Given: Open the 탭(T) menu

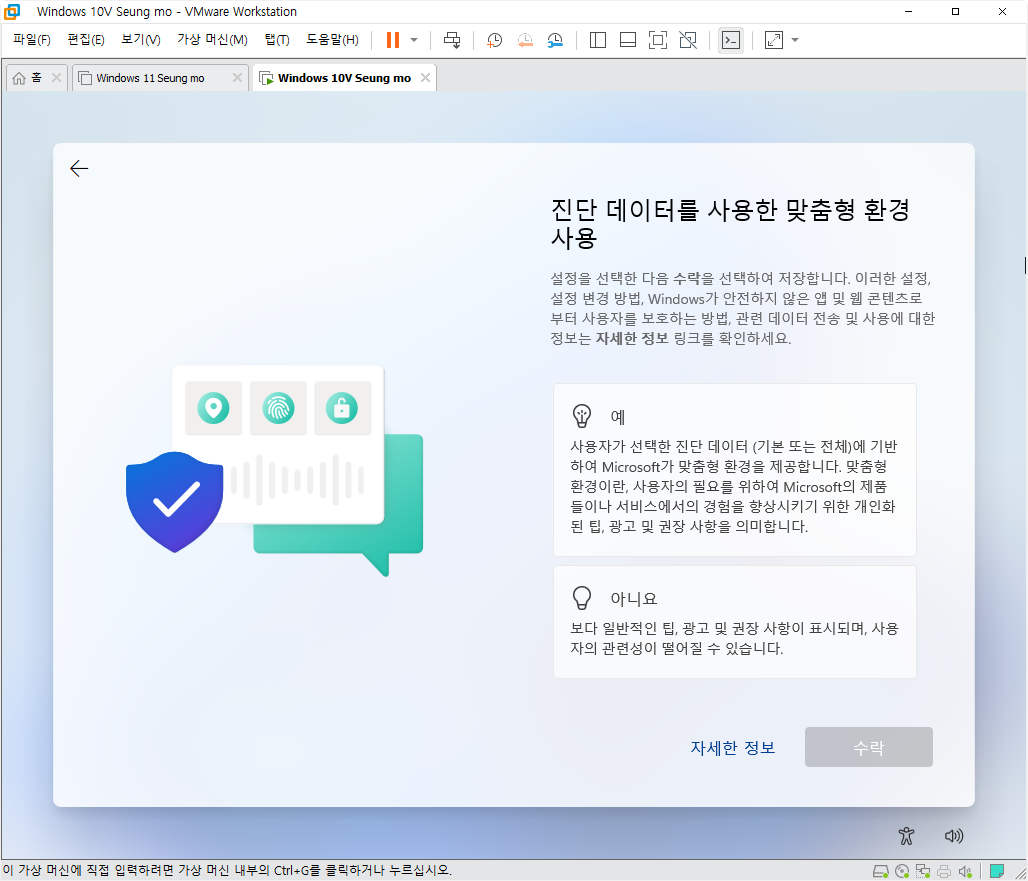Looking at the screenshot, I should 277,39.
